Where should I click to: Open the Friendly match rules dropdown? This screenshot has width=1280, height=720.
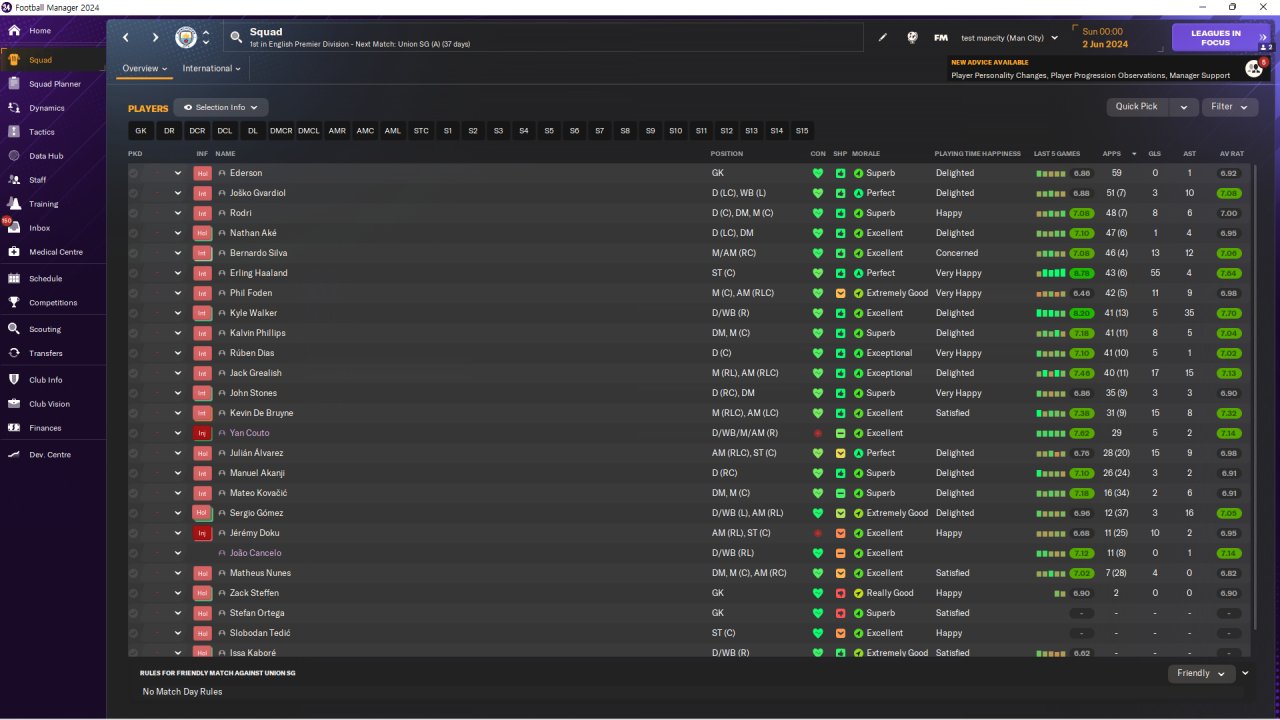pos(1201,673)
